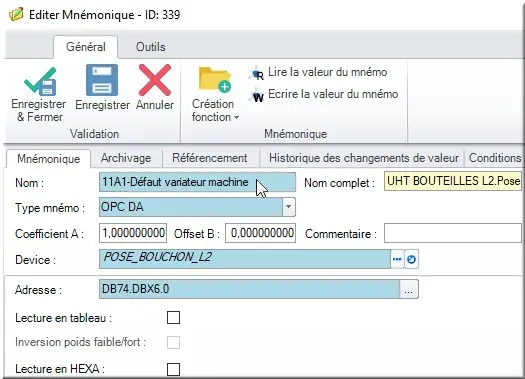This screenshot has width=525, height=379.
Task: Click the Lecture en HEXA label
Action: [60, 369]
